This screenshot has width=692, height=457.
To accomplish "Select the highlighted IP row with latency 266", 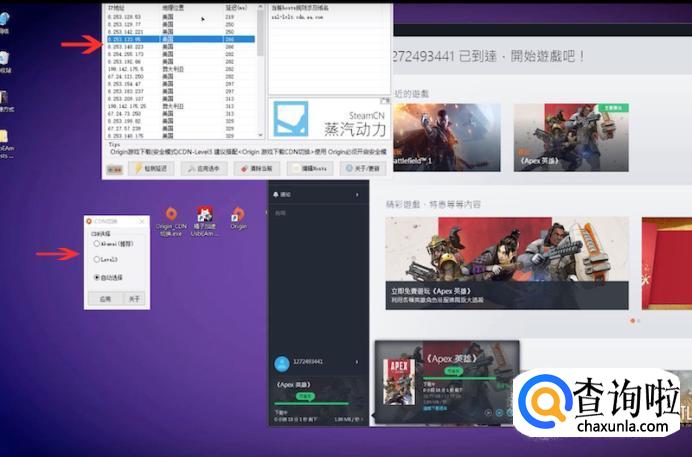I will pos(181,39).
